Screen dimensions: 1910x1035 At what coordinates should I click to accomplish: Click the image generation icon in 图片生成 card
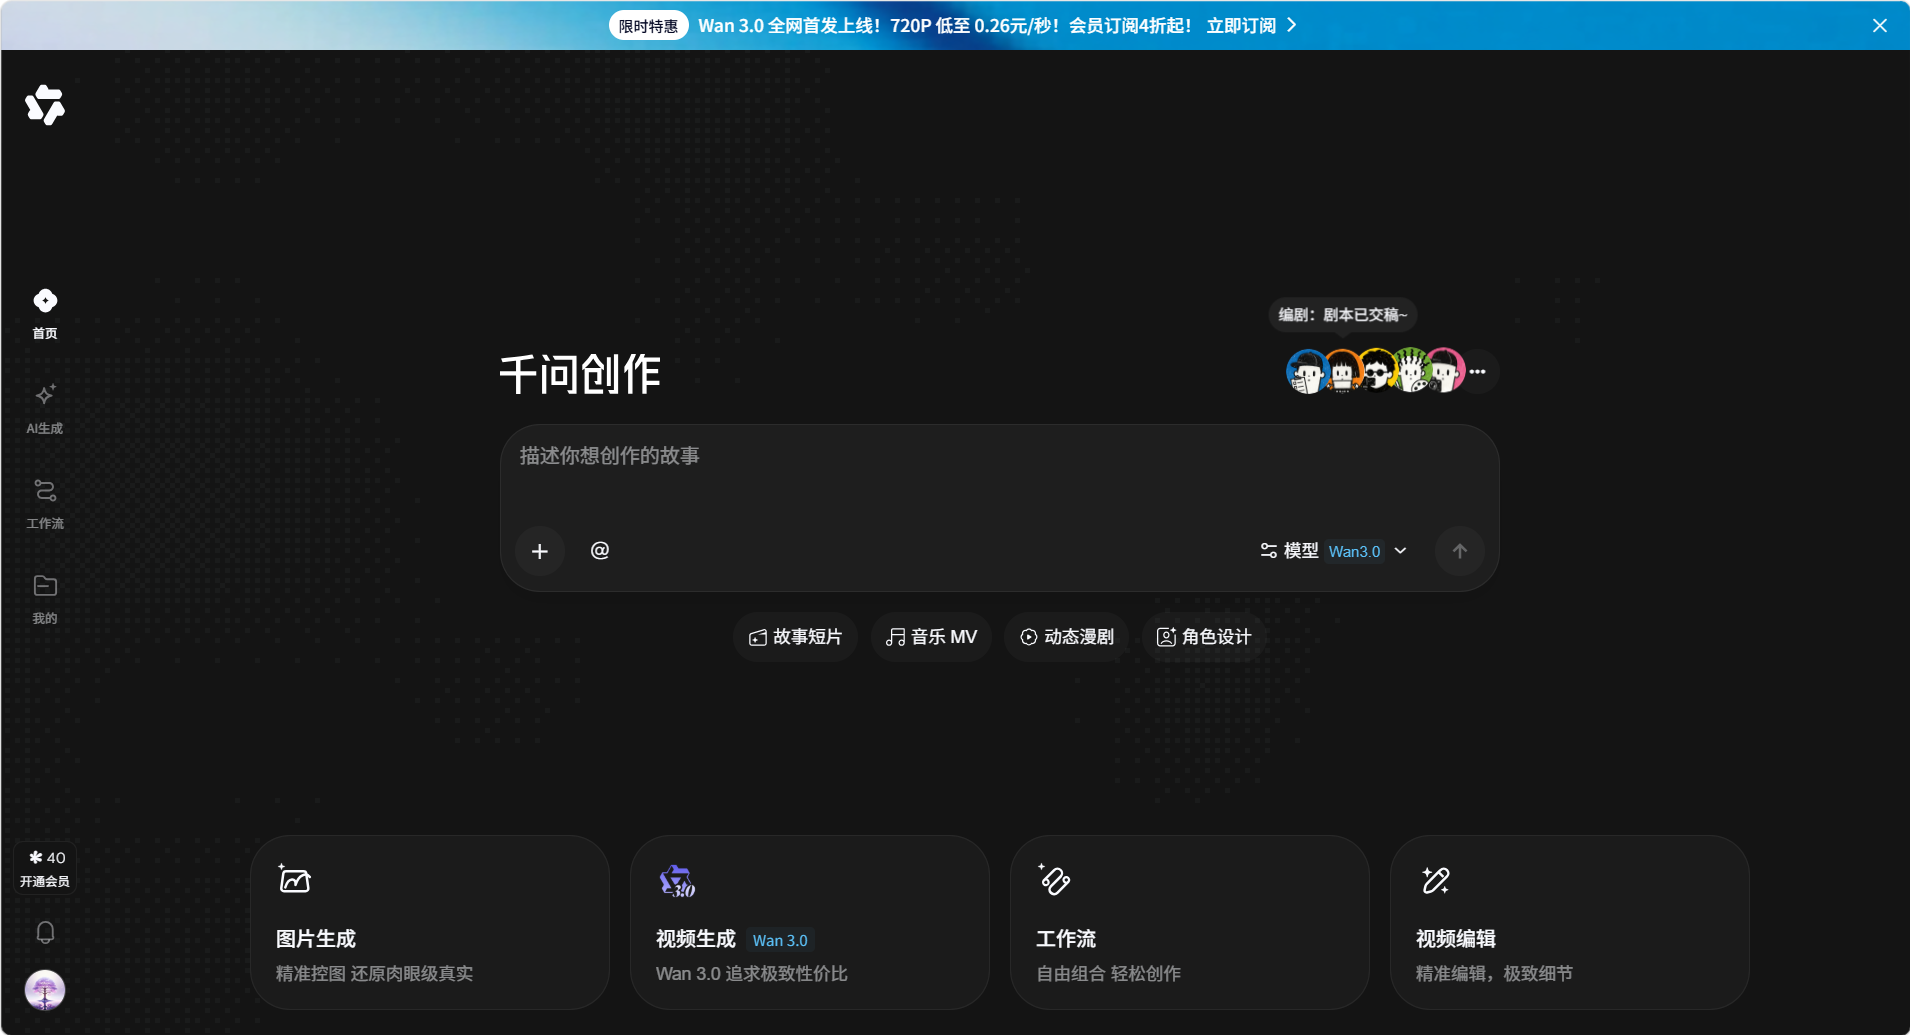(x=294, y=879)
